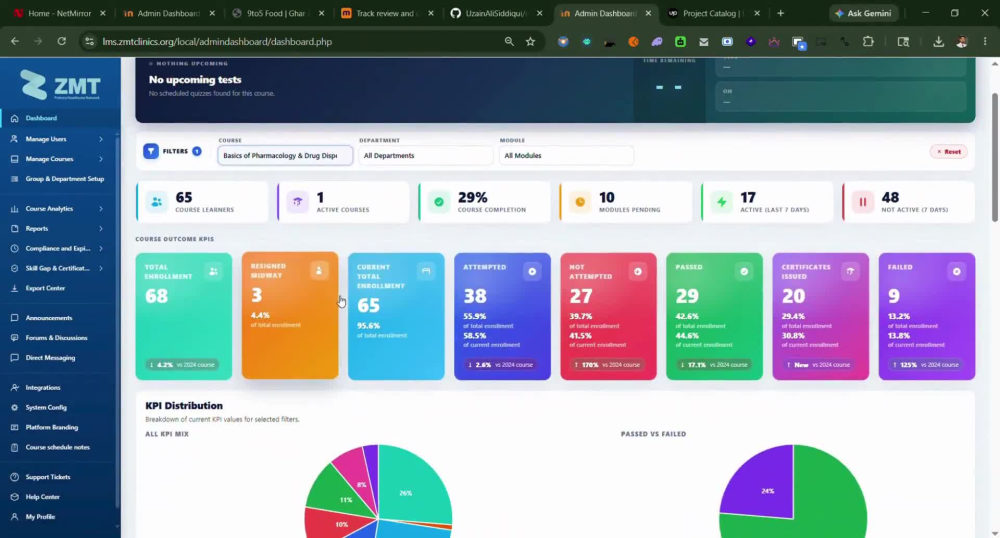Viewport: 1000px width, 538px height.
Task: Open browser downloads icon
Action: click(x=938, y=41)
